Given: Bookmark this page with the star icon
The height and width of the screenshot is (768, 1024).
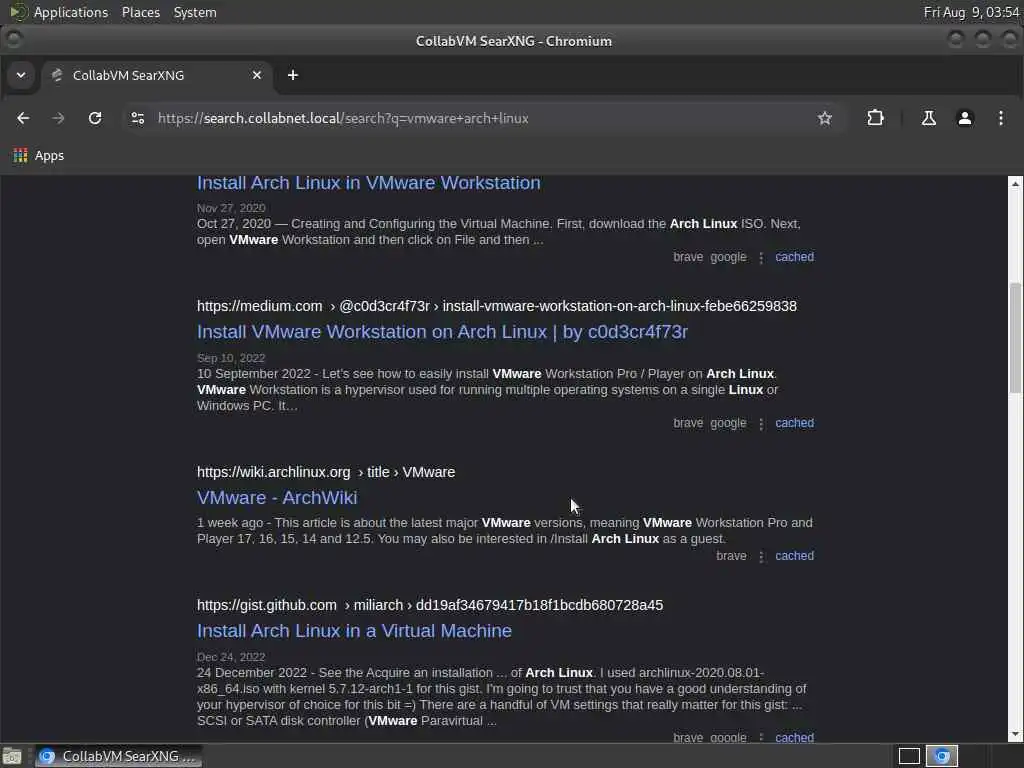Looking at the screenshot, I should click(x=825, y=118).
